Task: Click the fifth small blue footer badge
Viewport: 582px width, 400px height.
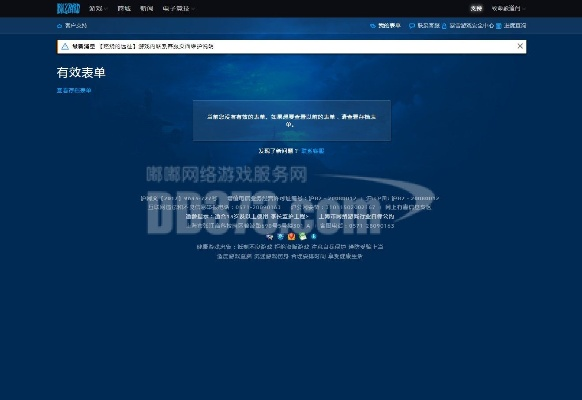Action: pos(314,236)
